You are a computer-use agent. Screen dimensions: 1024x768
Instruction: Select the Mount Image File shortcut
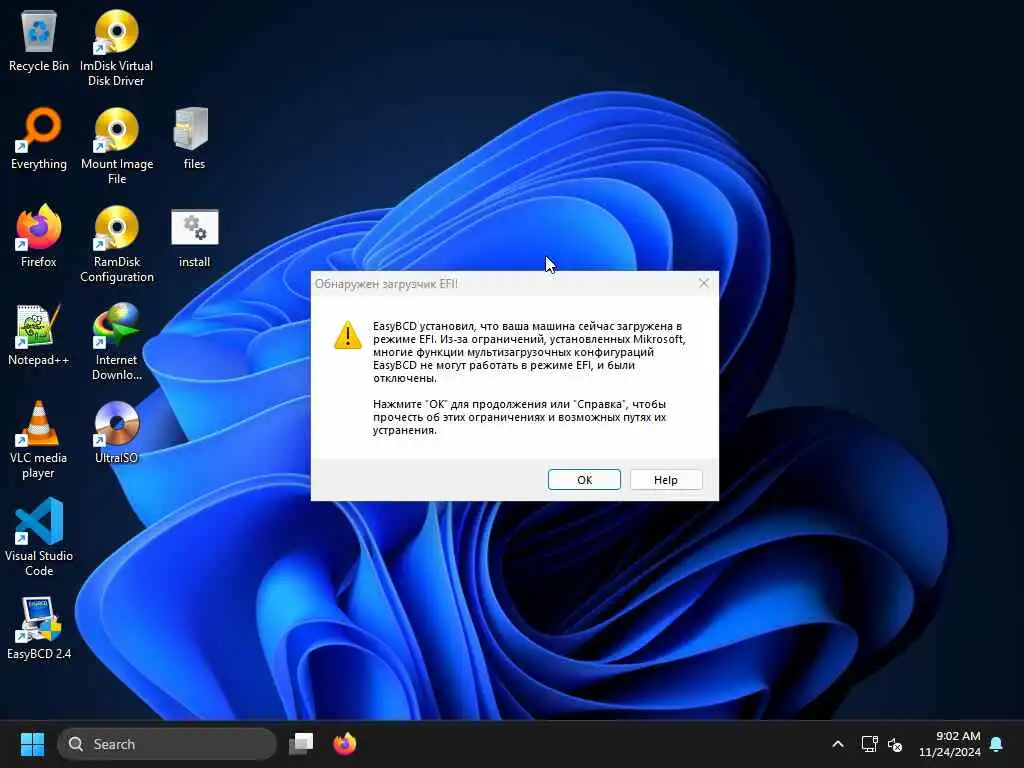click(x=116, y=146)
